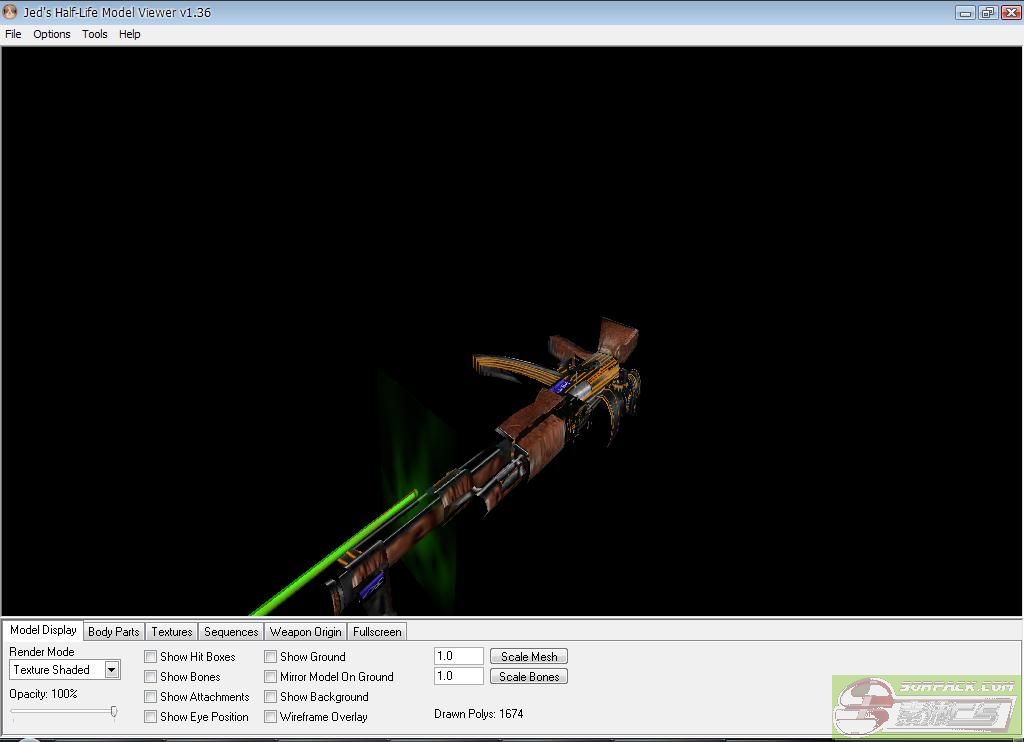Toggle Show Bones checkbox
Viewport: 1024px width, 742px height.
(x=151, y=677)
